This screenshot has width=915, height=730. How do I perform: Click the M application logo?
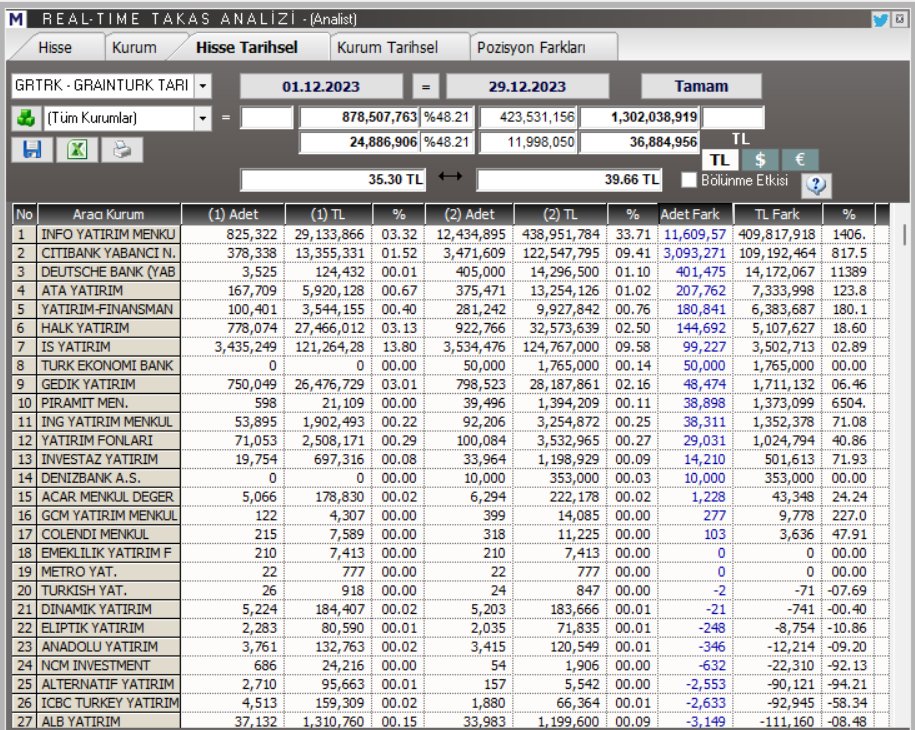coord(16,19)
